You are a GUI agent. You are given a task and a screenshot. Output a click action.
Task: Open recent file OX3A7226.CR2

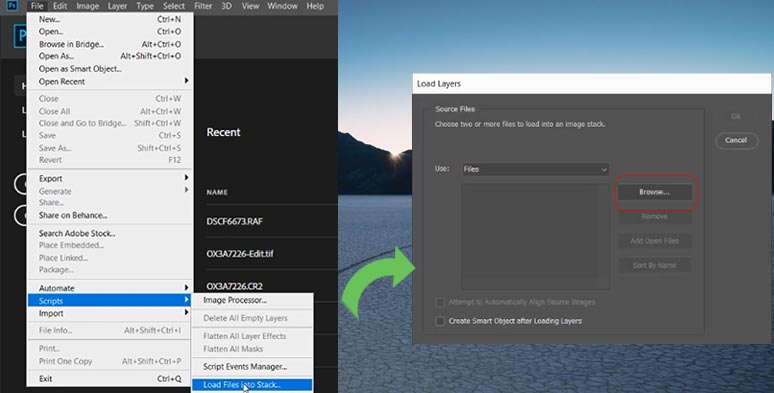[x=234, y=286]
